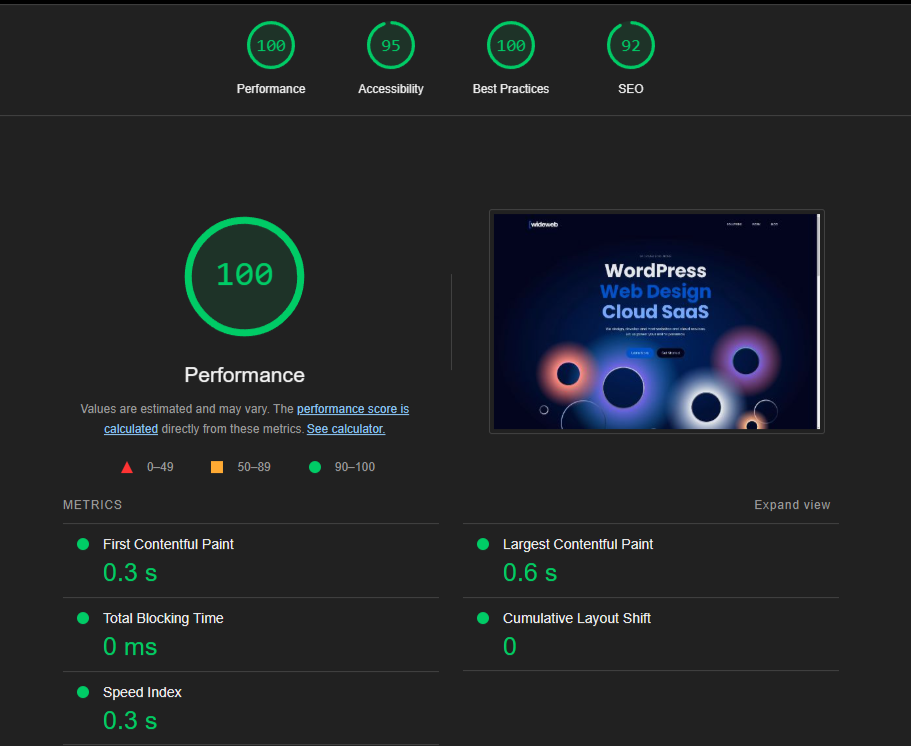The image size is (911, 746).
Task: Click the red triangle 0–49 legend icon
Action: pyautogui.click(x=127, y=467)
